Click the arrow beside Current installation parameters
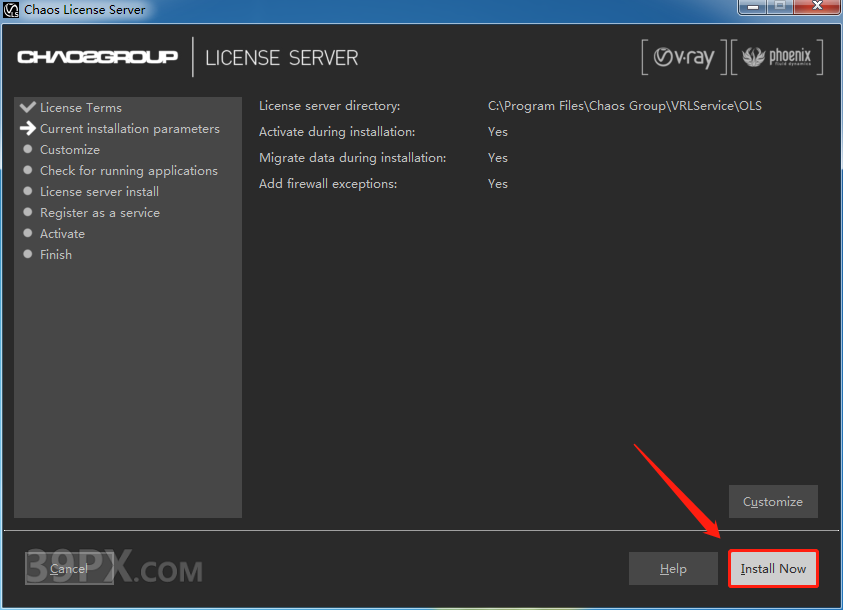 click(27, 128)
